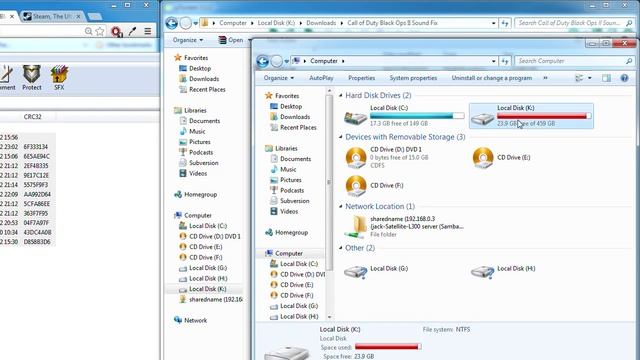The height and width of the screenshot is (360, 640).
Task: Open sharedname network folder icon
Action: click(356, 227)
